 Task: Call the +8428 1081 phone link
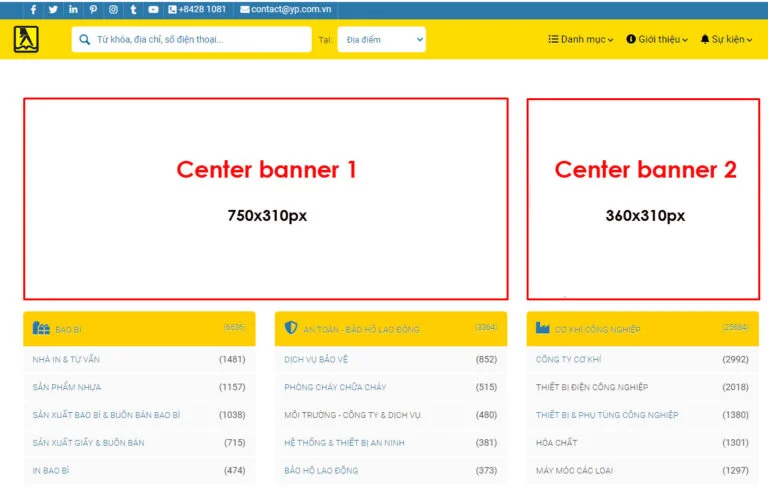tap(197, 9)
